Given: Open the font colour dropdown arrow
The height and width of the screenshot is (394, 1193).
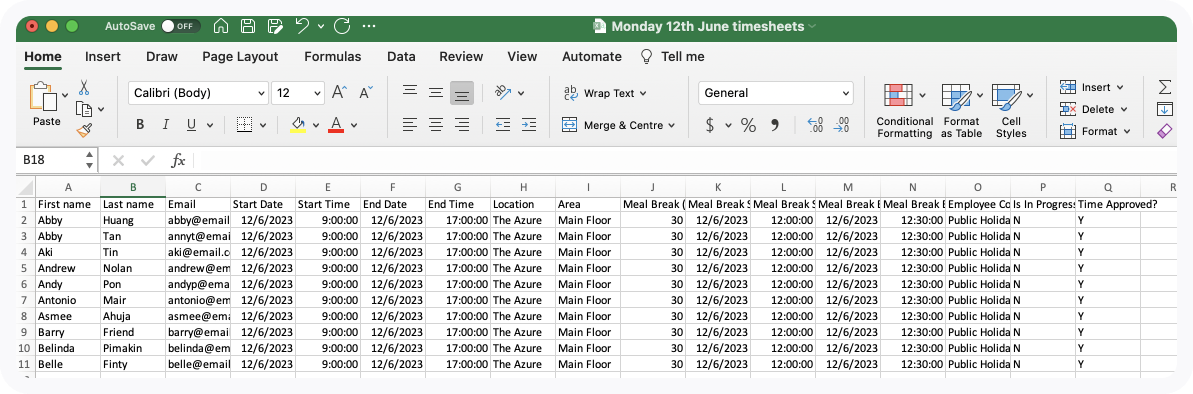Looking at the screenshot, I should (354, 126).
